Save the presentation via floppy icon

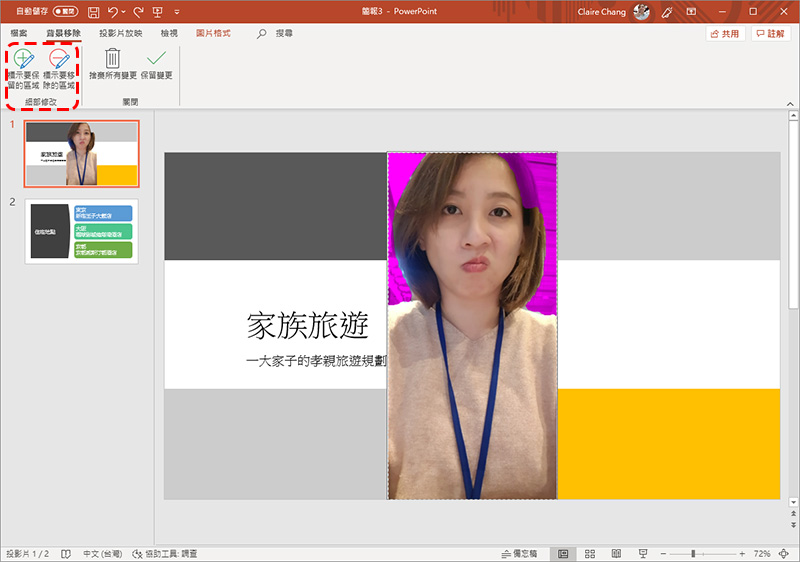(x=93, y=12)
